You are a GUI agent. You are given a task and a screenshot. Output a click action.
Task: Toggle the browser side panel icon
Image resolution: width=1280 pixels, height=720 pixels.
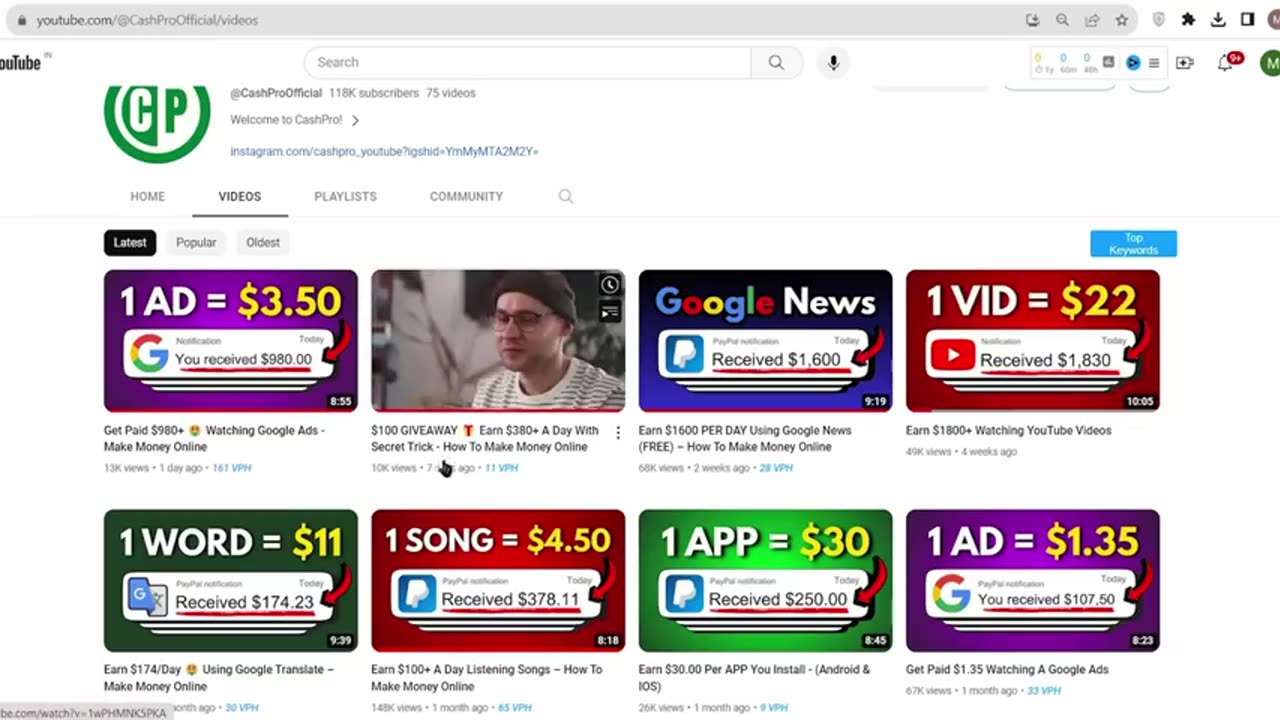pyautogui.click(x=1247, y=20)
